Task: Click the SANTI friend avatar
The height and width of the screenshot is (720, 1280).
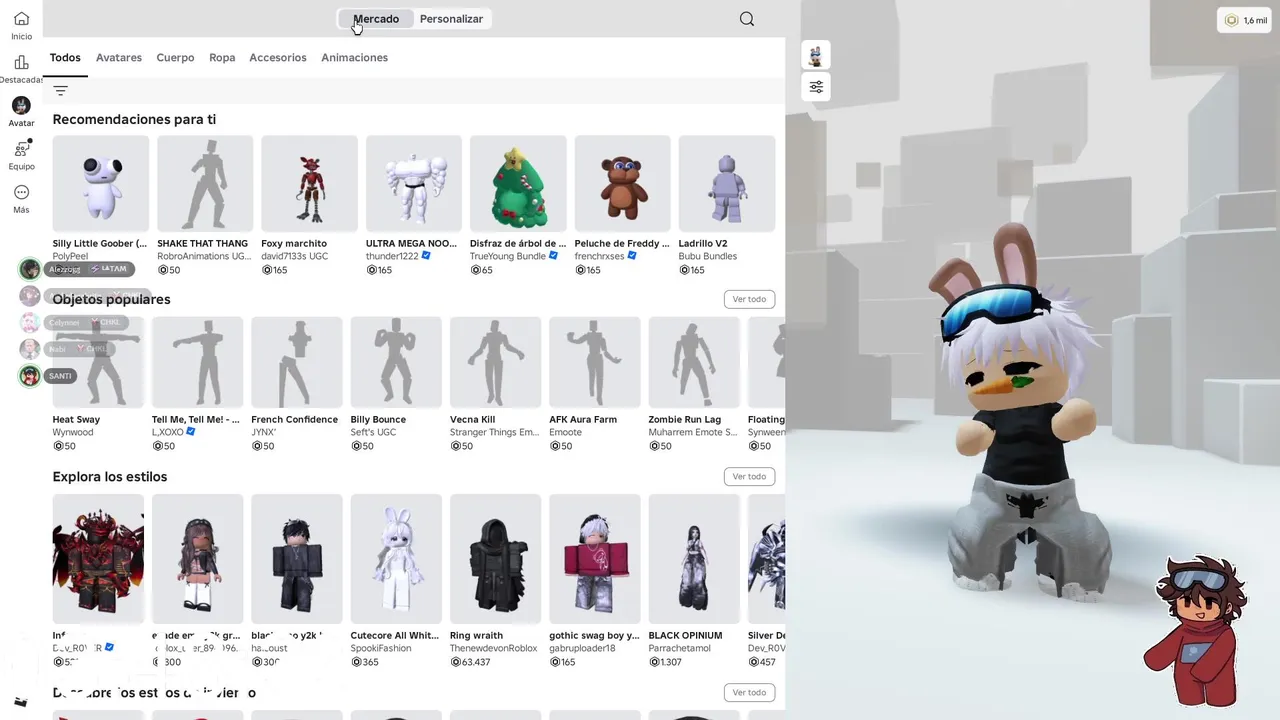Action: click(x=30, y=376)
